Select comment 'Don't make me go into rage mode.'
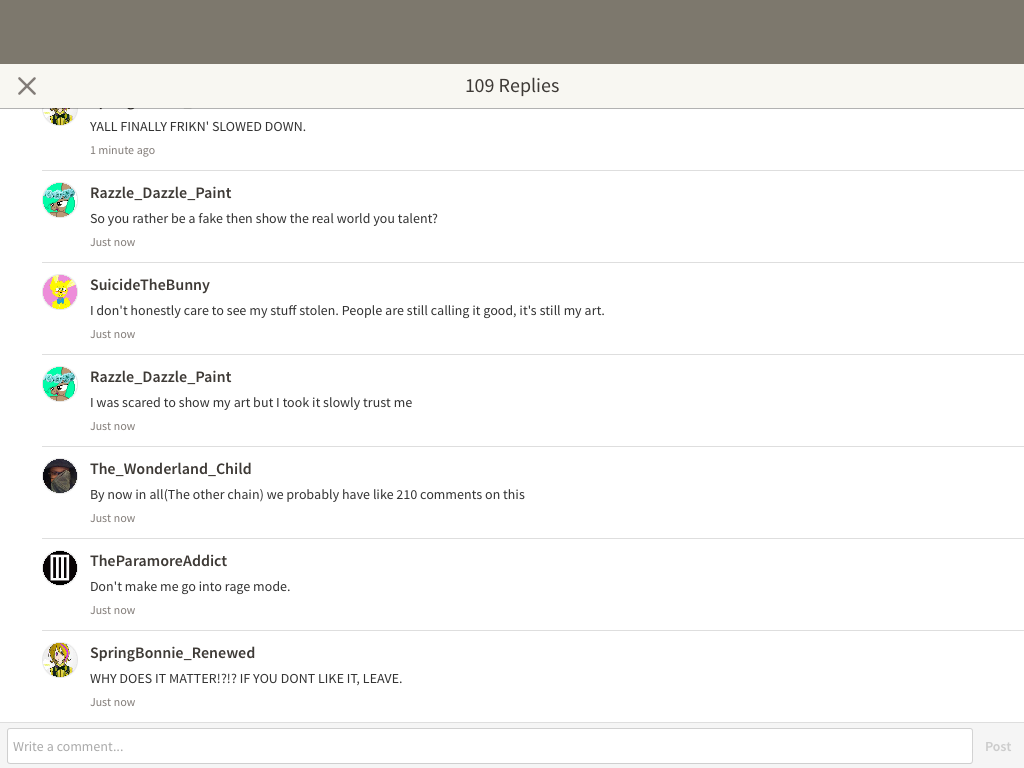1024x768 pixels. click(190, 587)
